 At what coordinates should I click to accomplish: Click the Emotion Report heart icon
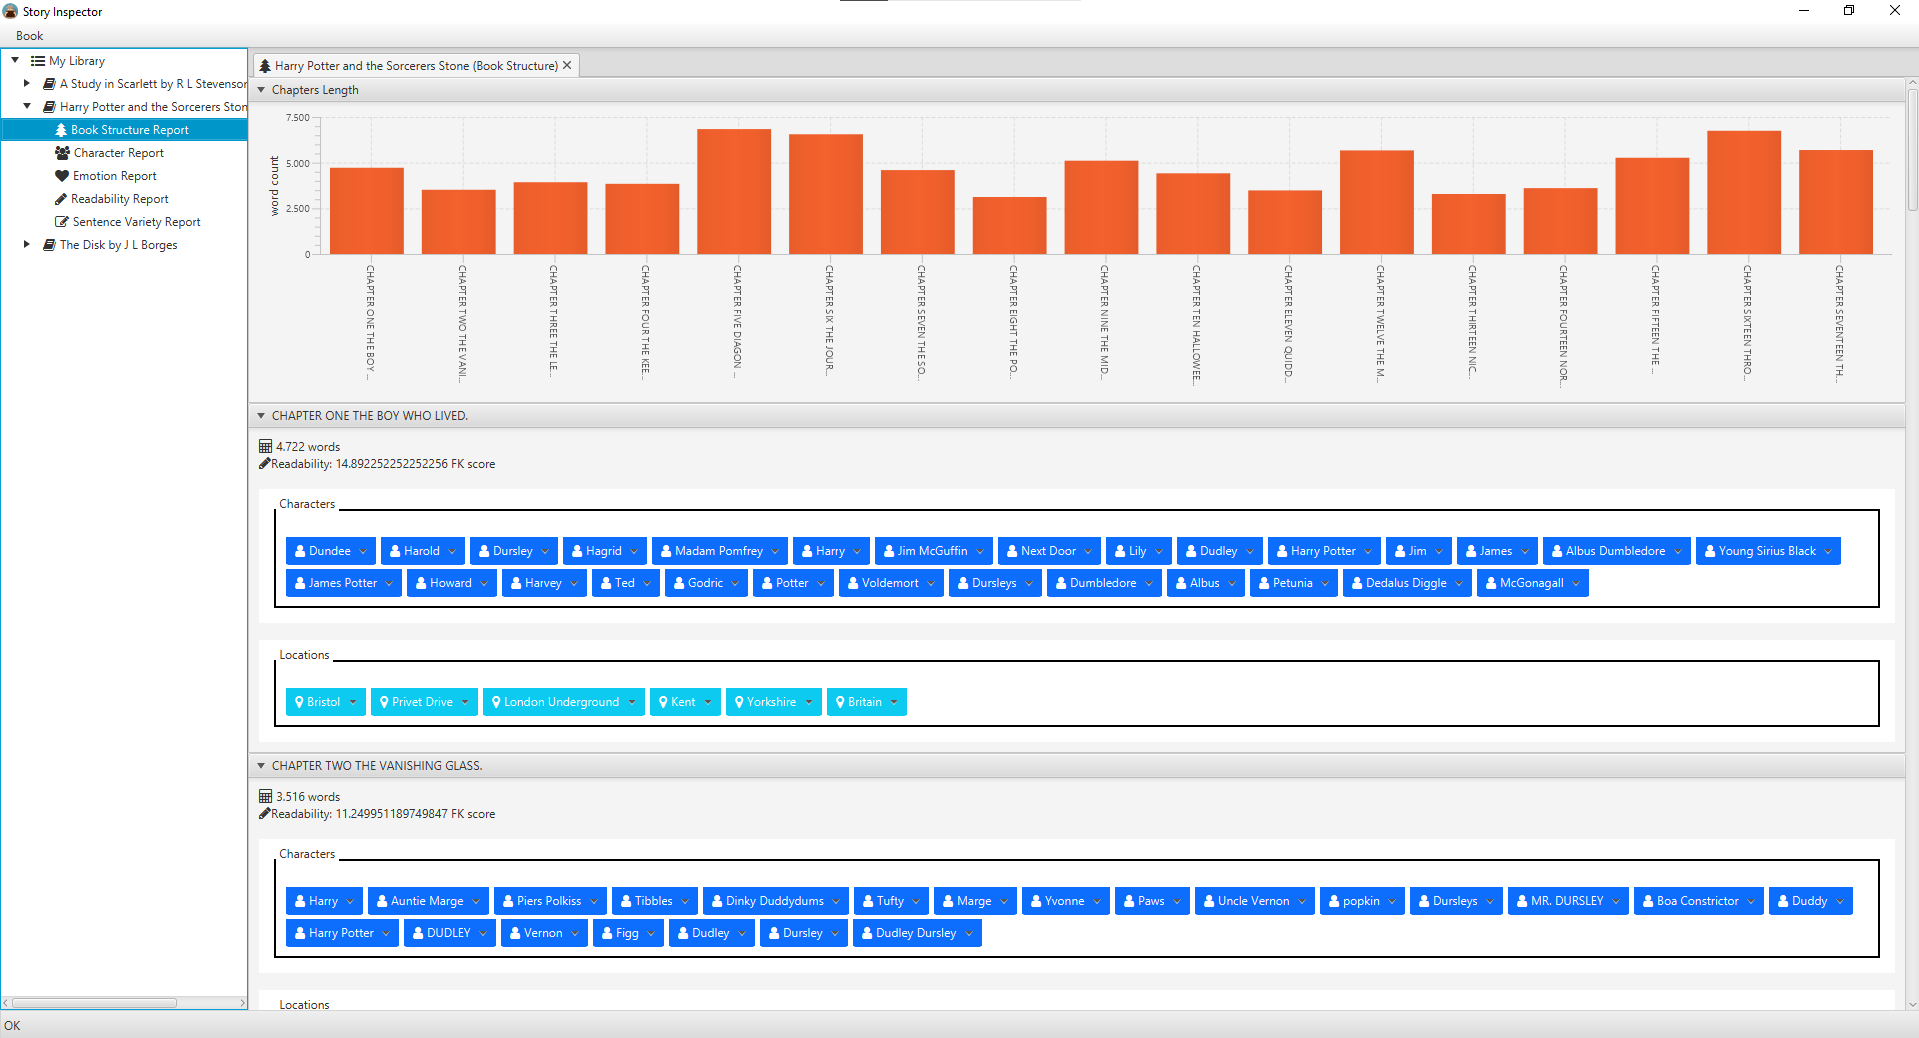coord(62,176)
